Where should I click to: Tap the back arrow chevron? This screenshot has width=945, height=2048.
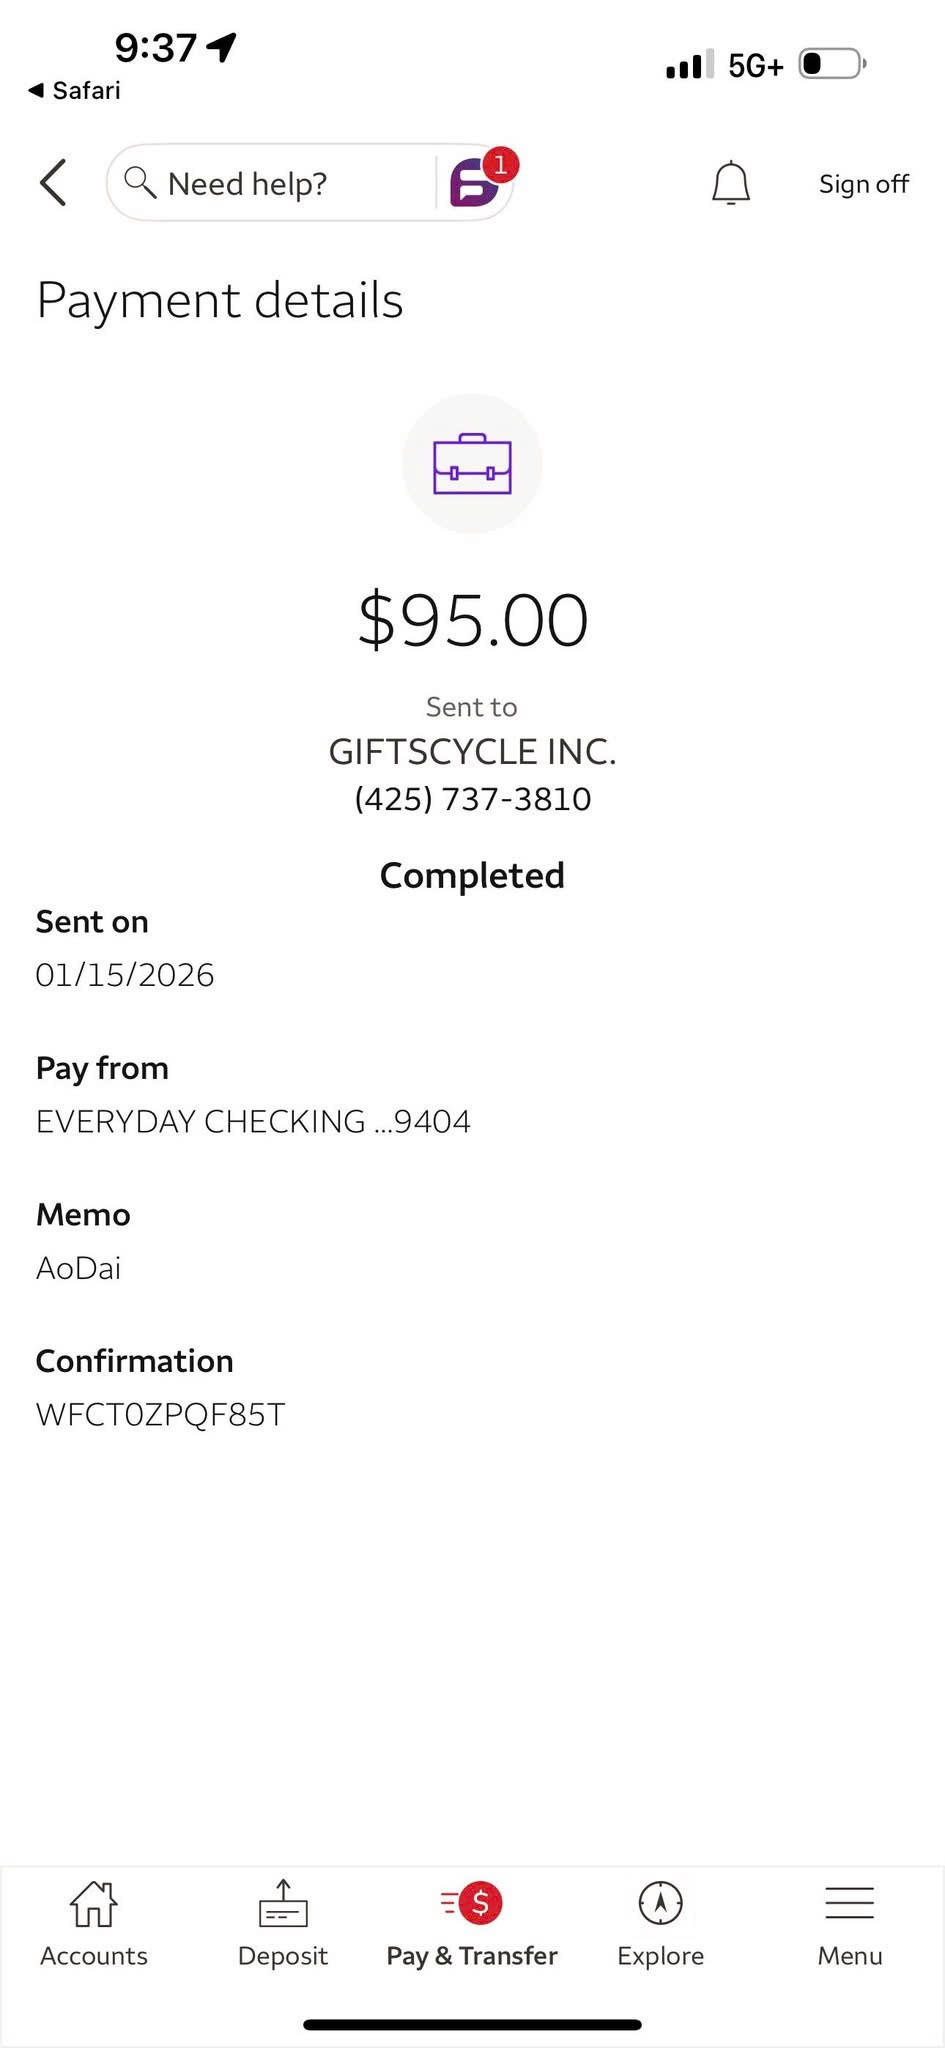point(53,183)
